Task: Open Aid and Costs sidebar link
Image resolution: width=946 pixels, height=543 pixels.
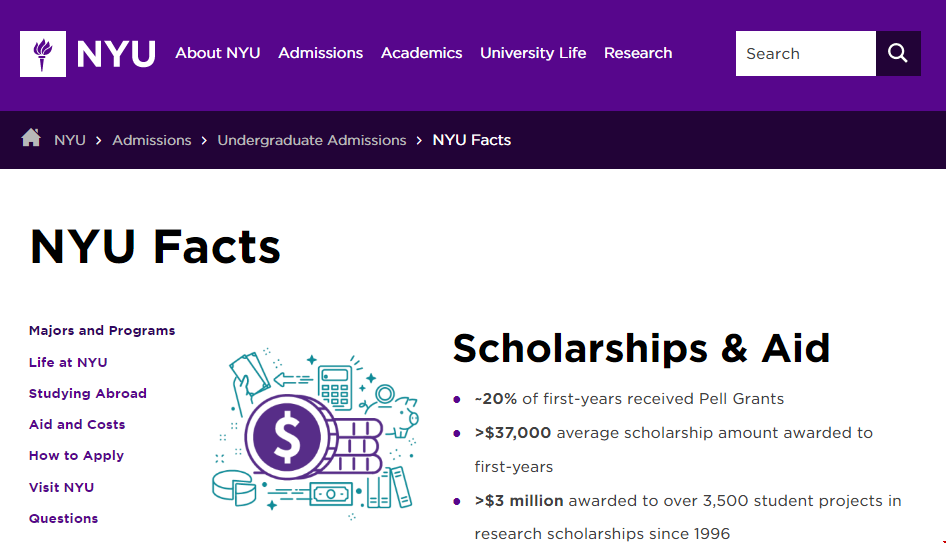Action: 77,425
